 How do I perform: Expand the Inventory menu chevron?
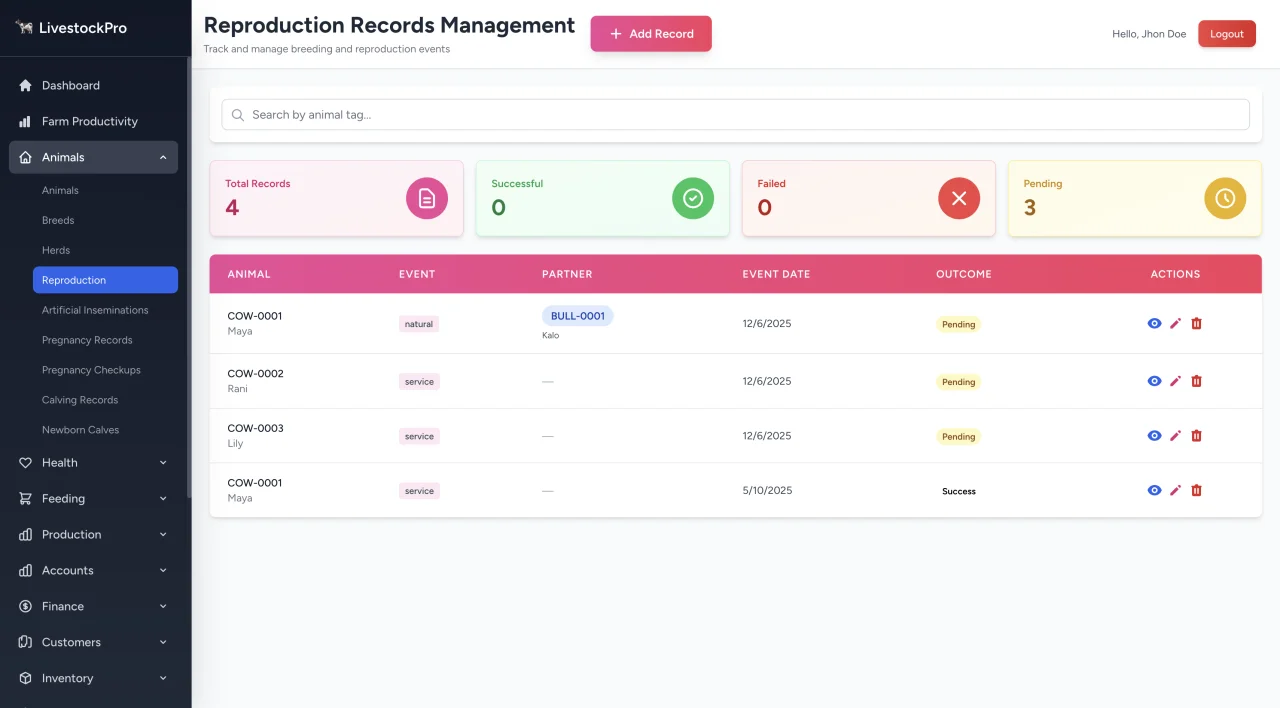pyautogui.click(x=163, y=679)
